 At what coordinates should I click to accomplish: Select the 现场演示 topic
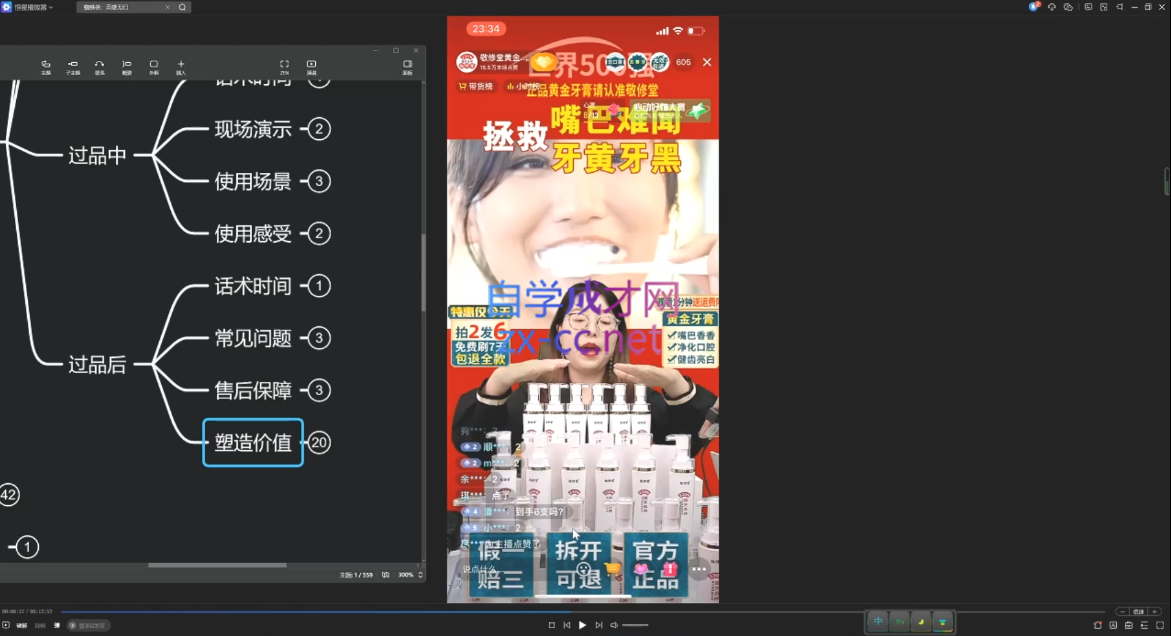pos(253,129)
